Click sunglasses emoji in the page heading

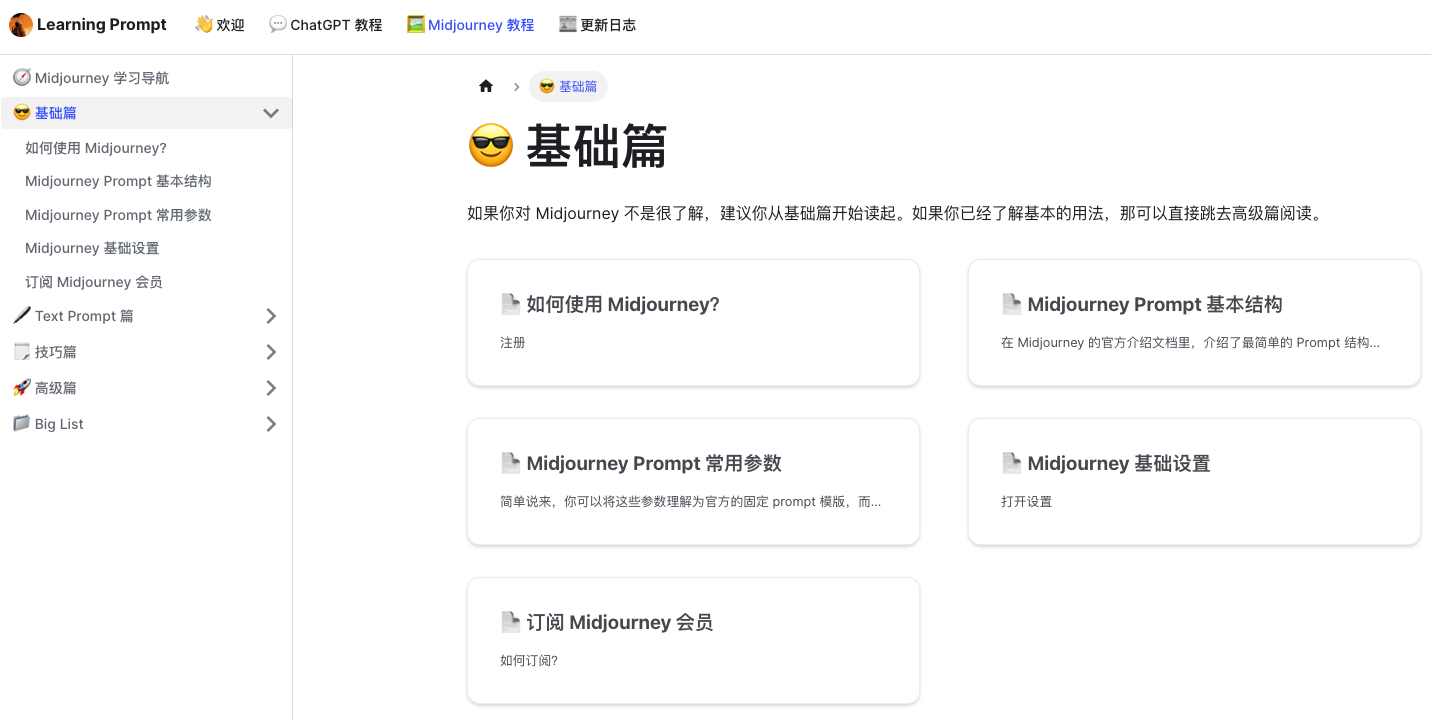pos(491,147)
